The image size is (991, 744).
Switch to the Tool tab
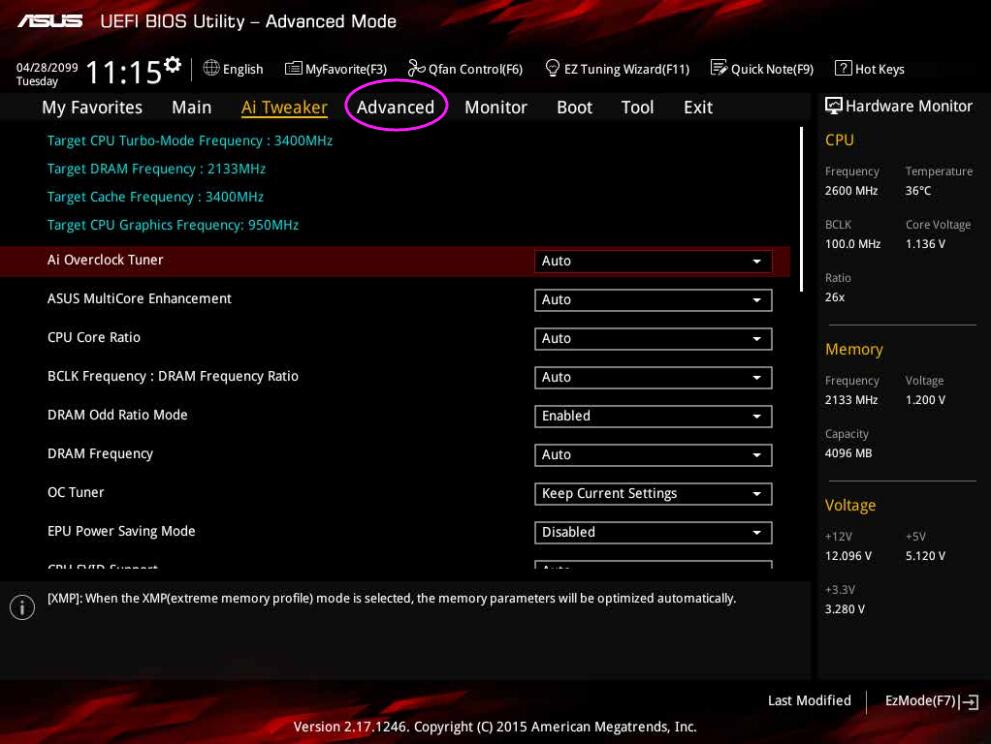coord(637,107)
